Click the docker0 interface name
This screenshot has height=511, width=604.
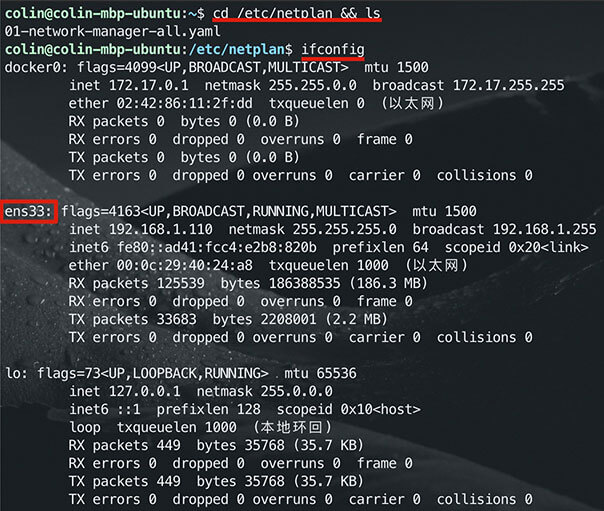(28, 66)
